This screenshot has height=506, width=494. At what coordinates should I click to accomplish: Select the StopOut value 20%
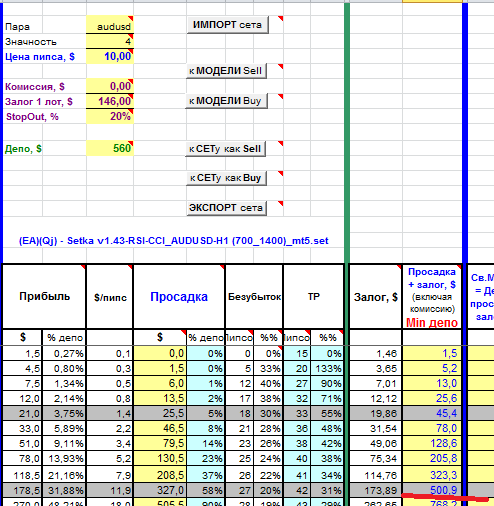coord(110,116)
